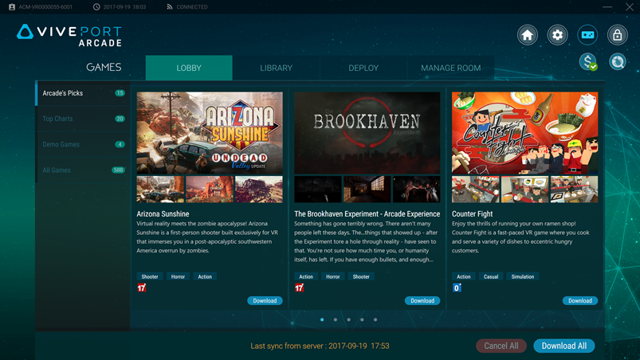Open the Brookhaven main banner thumbnail
Screen dimensions: 640x360
[x=367, y=133]
